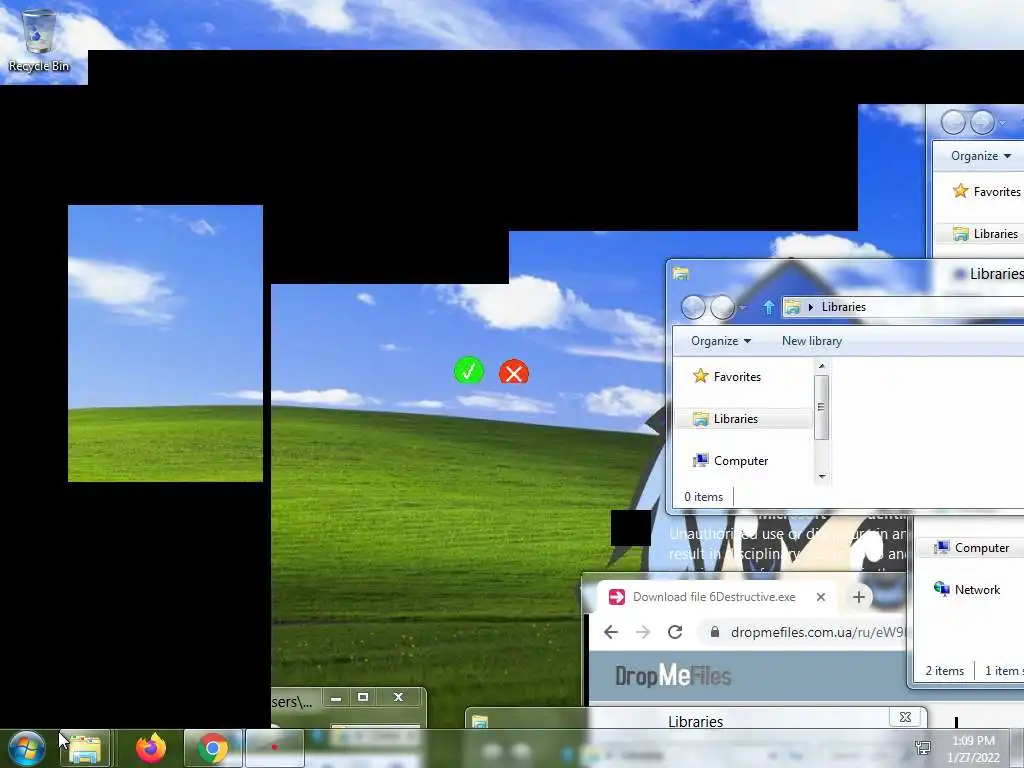1024x768 pixels.
Task: Select the Download file 6Destructive.exe Chrome tab
Action: coord(714,597)
